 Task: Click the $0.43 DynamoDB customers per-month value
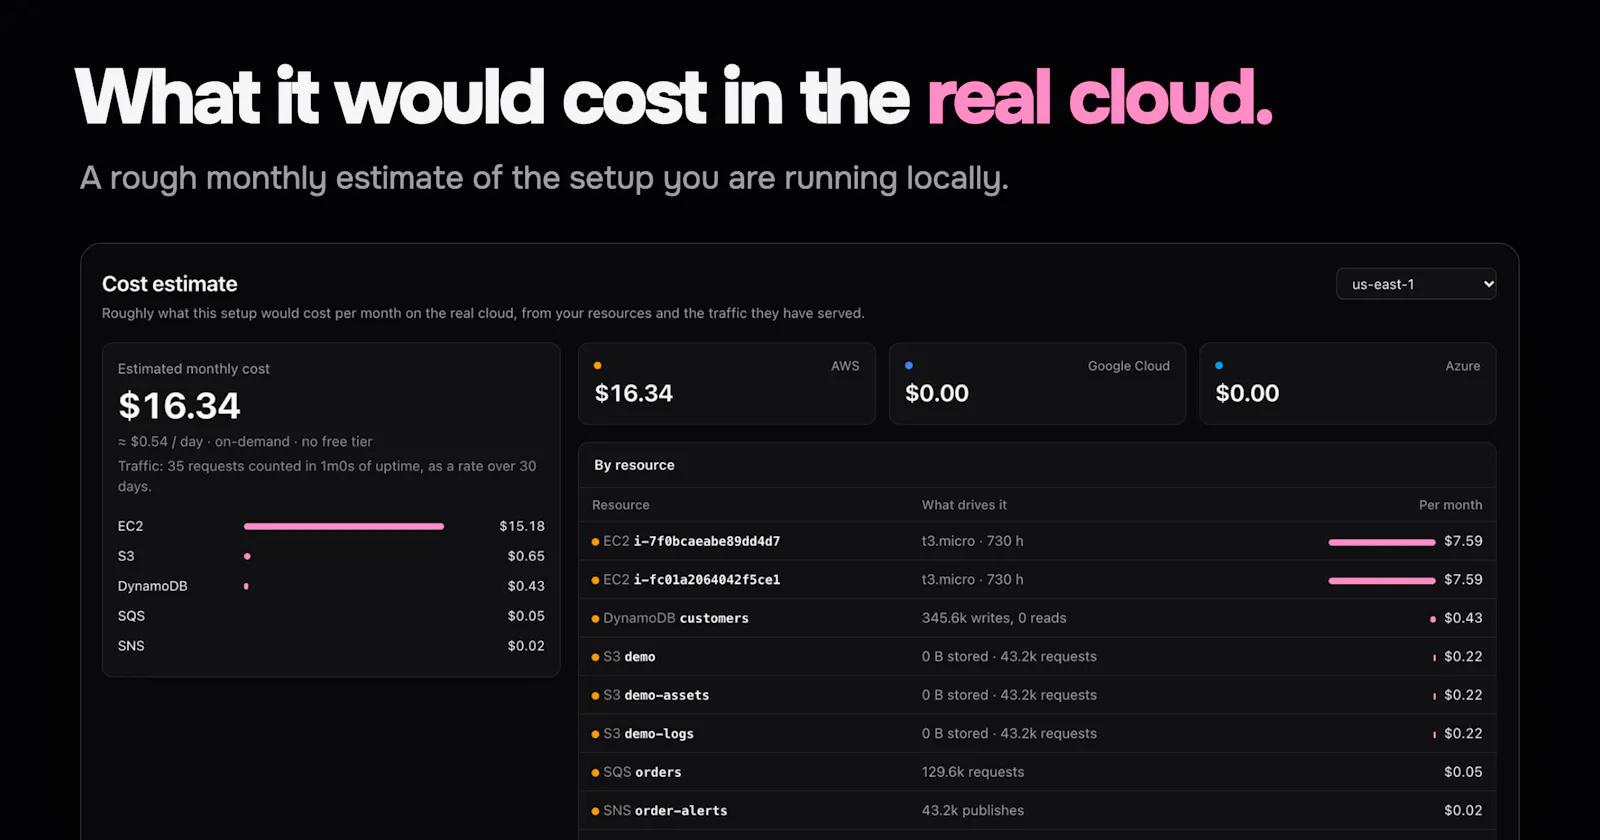pyautogui.click(x=1463, y=618)
